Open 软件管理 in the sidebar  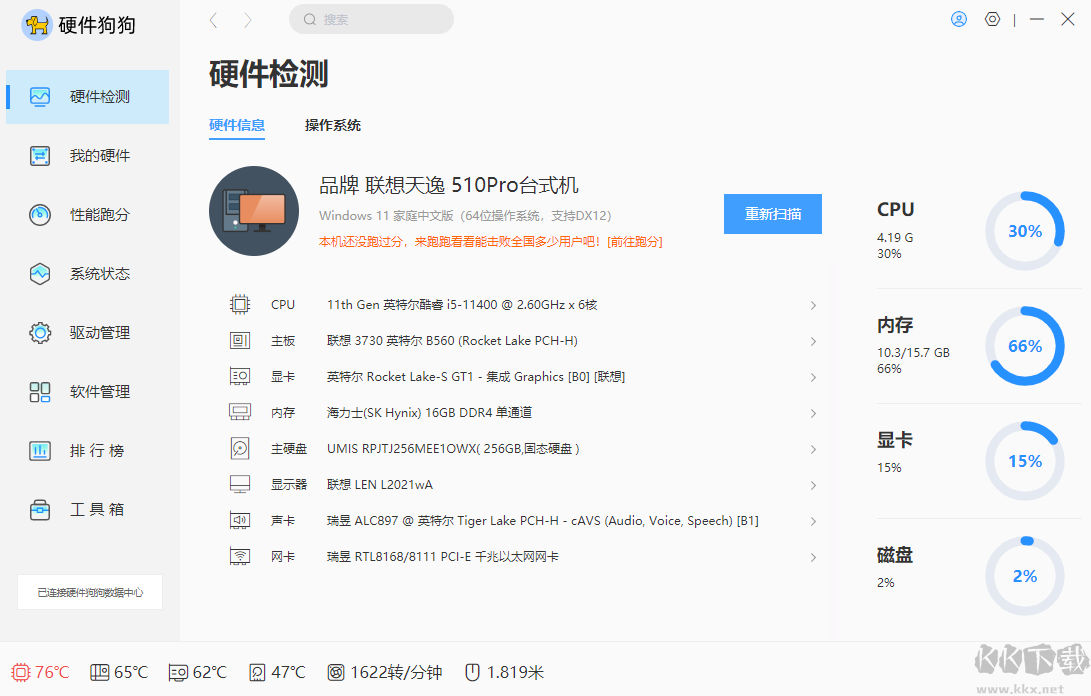[40, 391]
